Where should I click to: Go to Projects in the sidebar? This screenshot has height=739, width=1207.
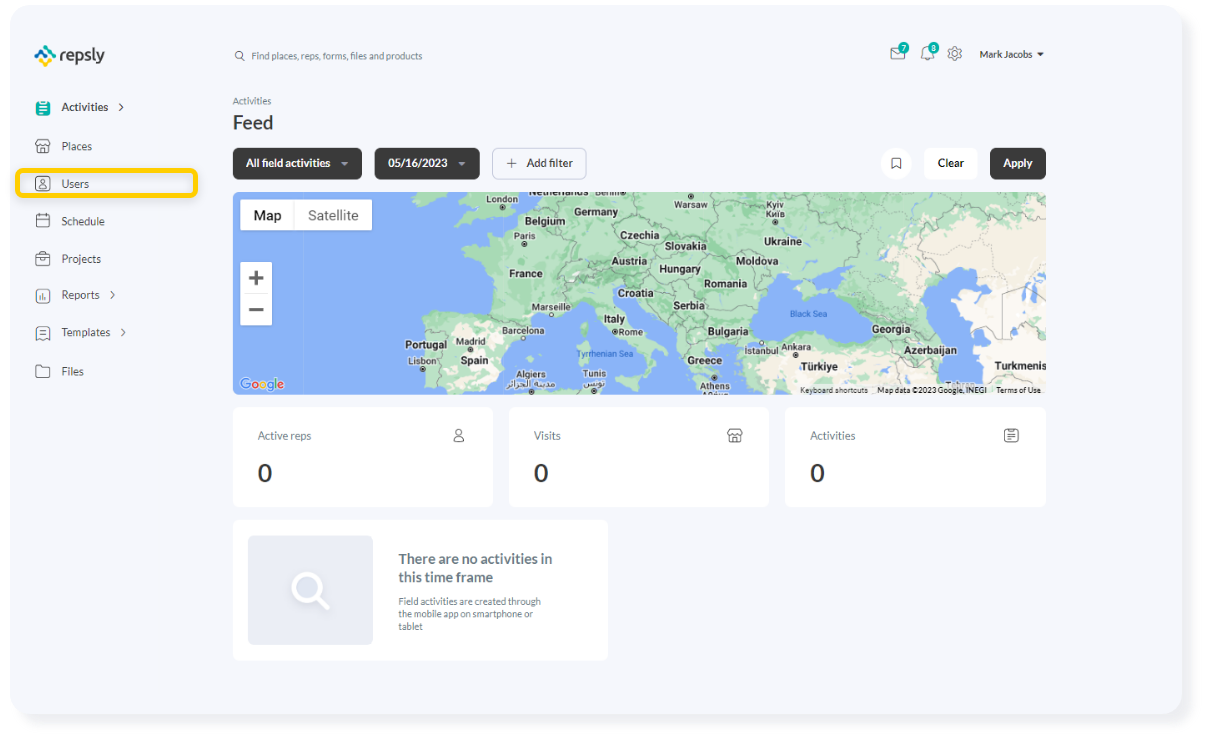(x=81, y=259)
